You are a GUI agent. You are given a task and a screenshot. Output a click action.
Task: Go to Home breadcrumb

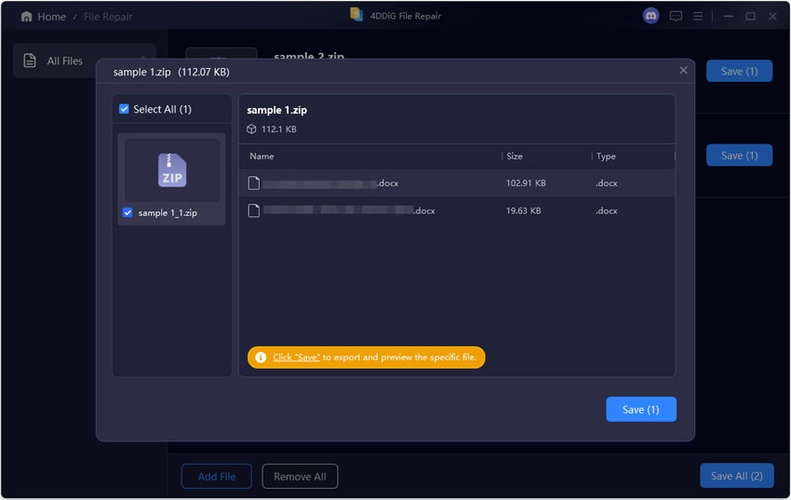pyautogui.click(x=51, y=17)
